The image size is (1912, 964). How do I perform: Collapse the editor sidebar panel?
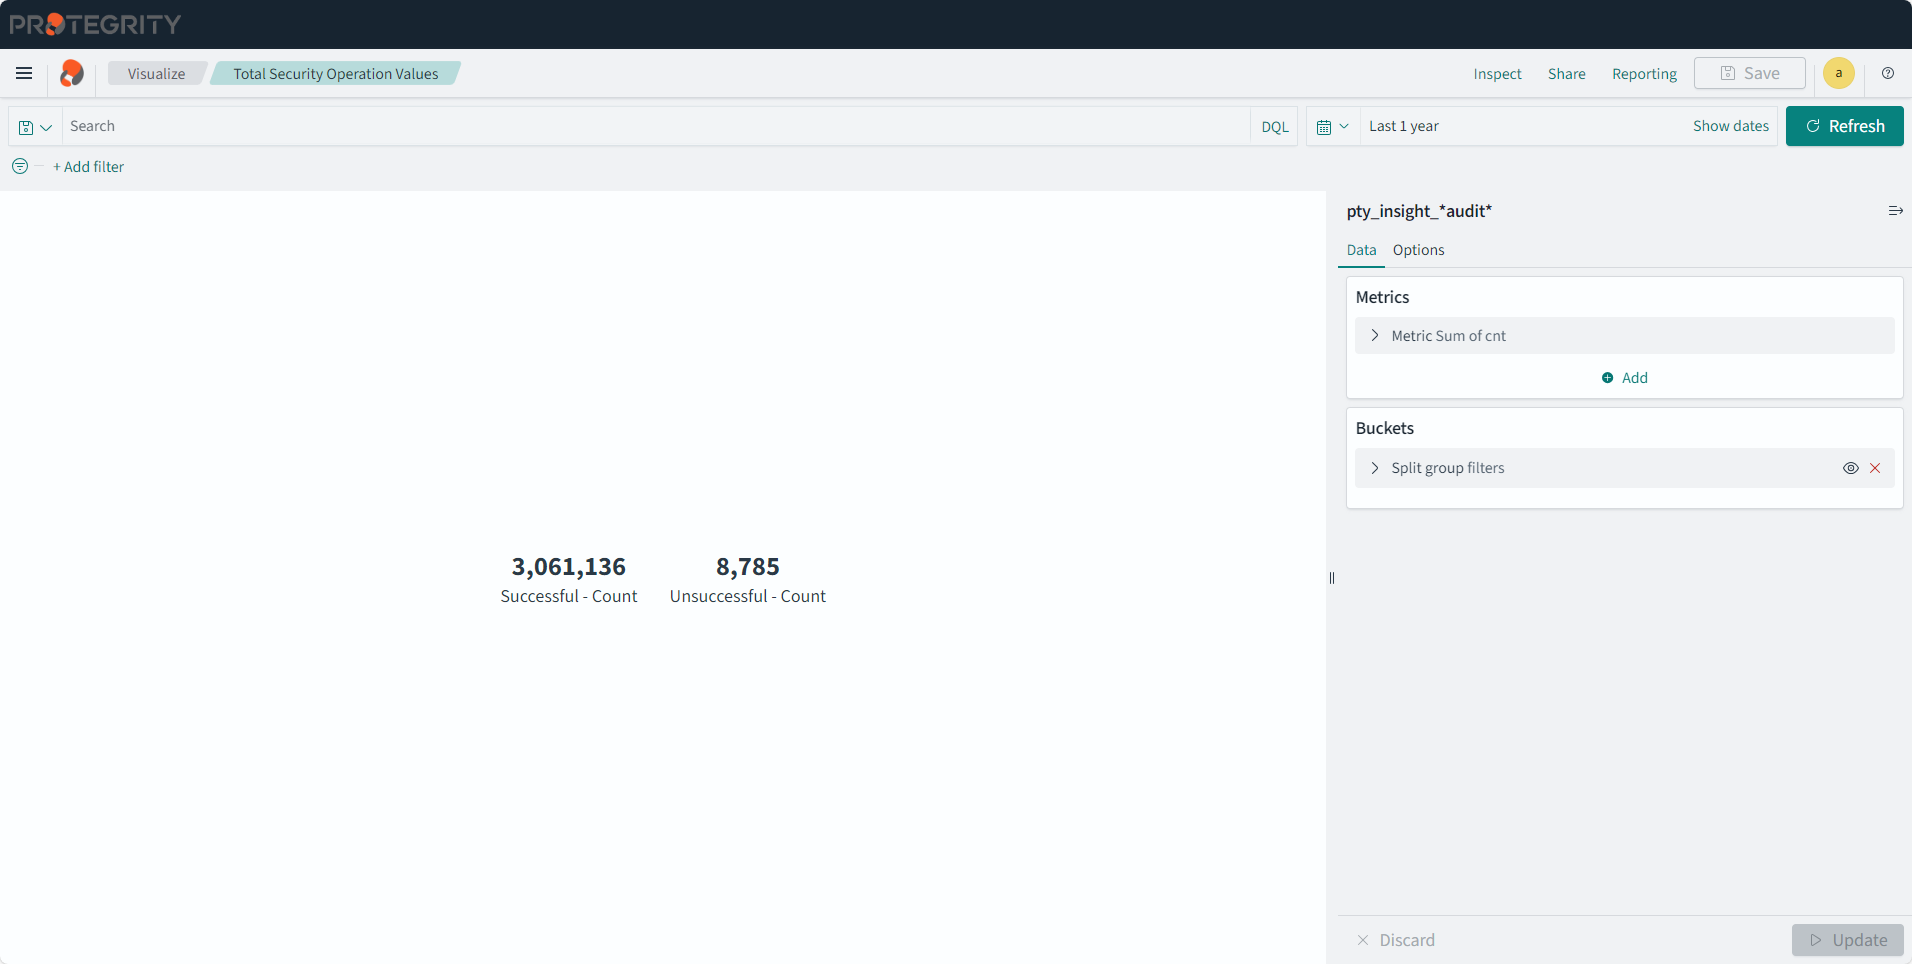pyautogui.click(x=1895, y=211)
